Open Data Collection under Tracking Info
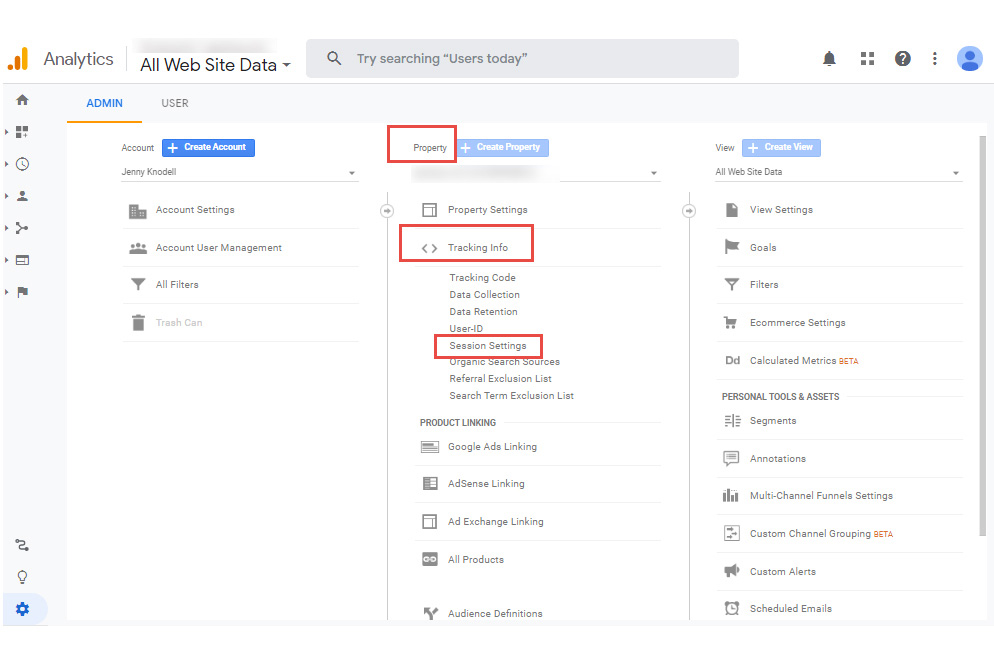The height and width of the screenshot is (665, 994). tap(484, 295)
